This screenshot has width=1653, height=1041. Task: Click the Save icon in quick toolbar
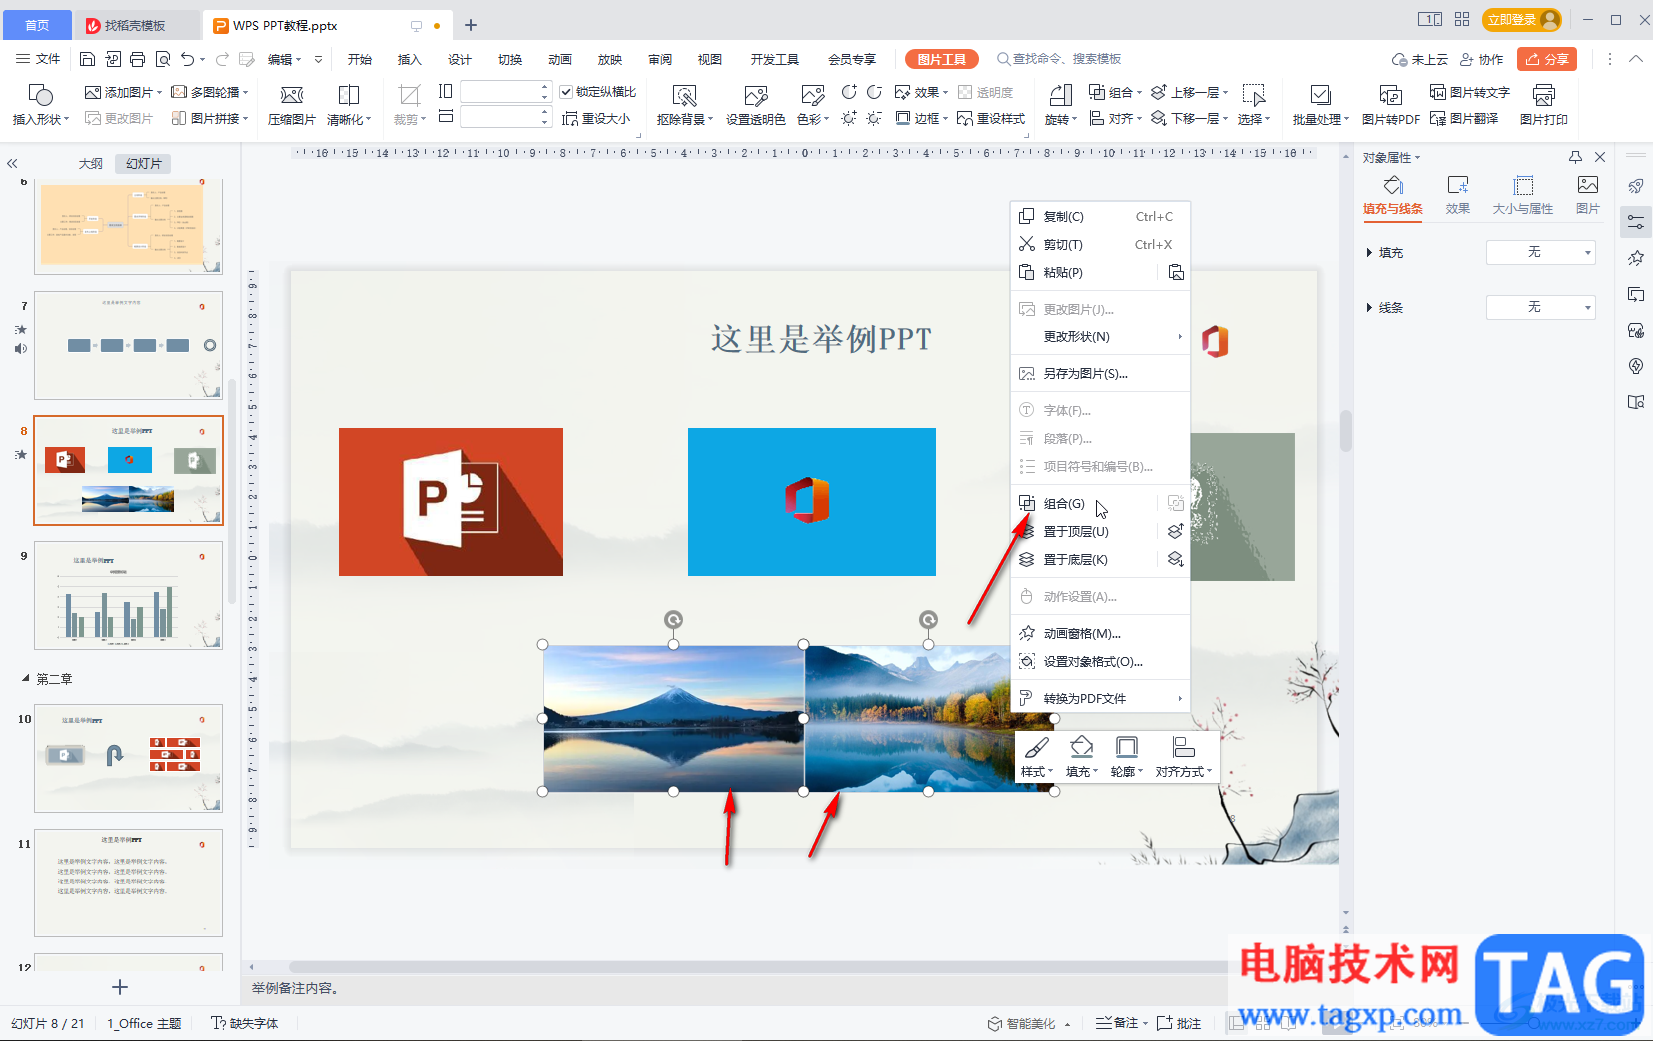(x=87, y=59)
